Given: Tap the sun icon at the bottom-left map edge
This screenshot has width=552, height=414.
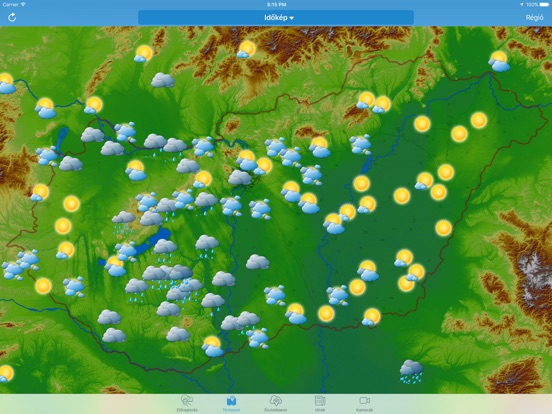Looking at the screenshot, I should 6,373.
